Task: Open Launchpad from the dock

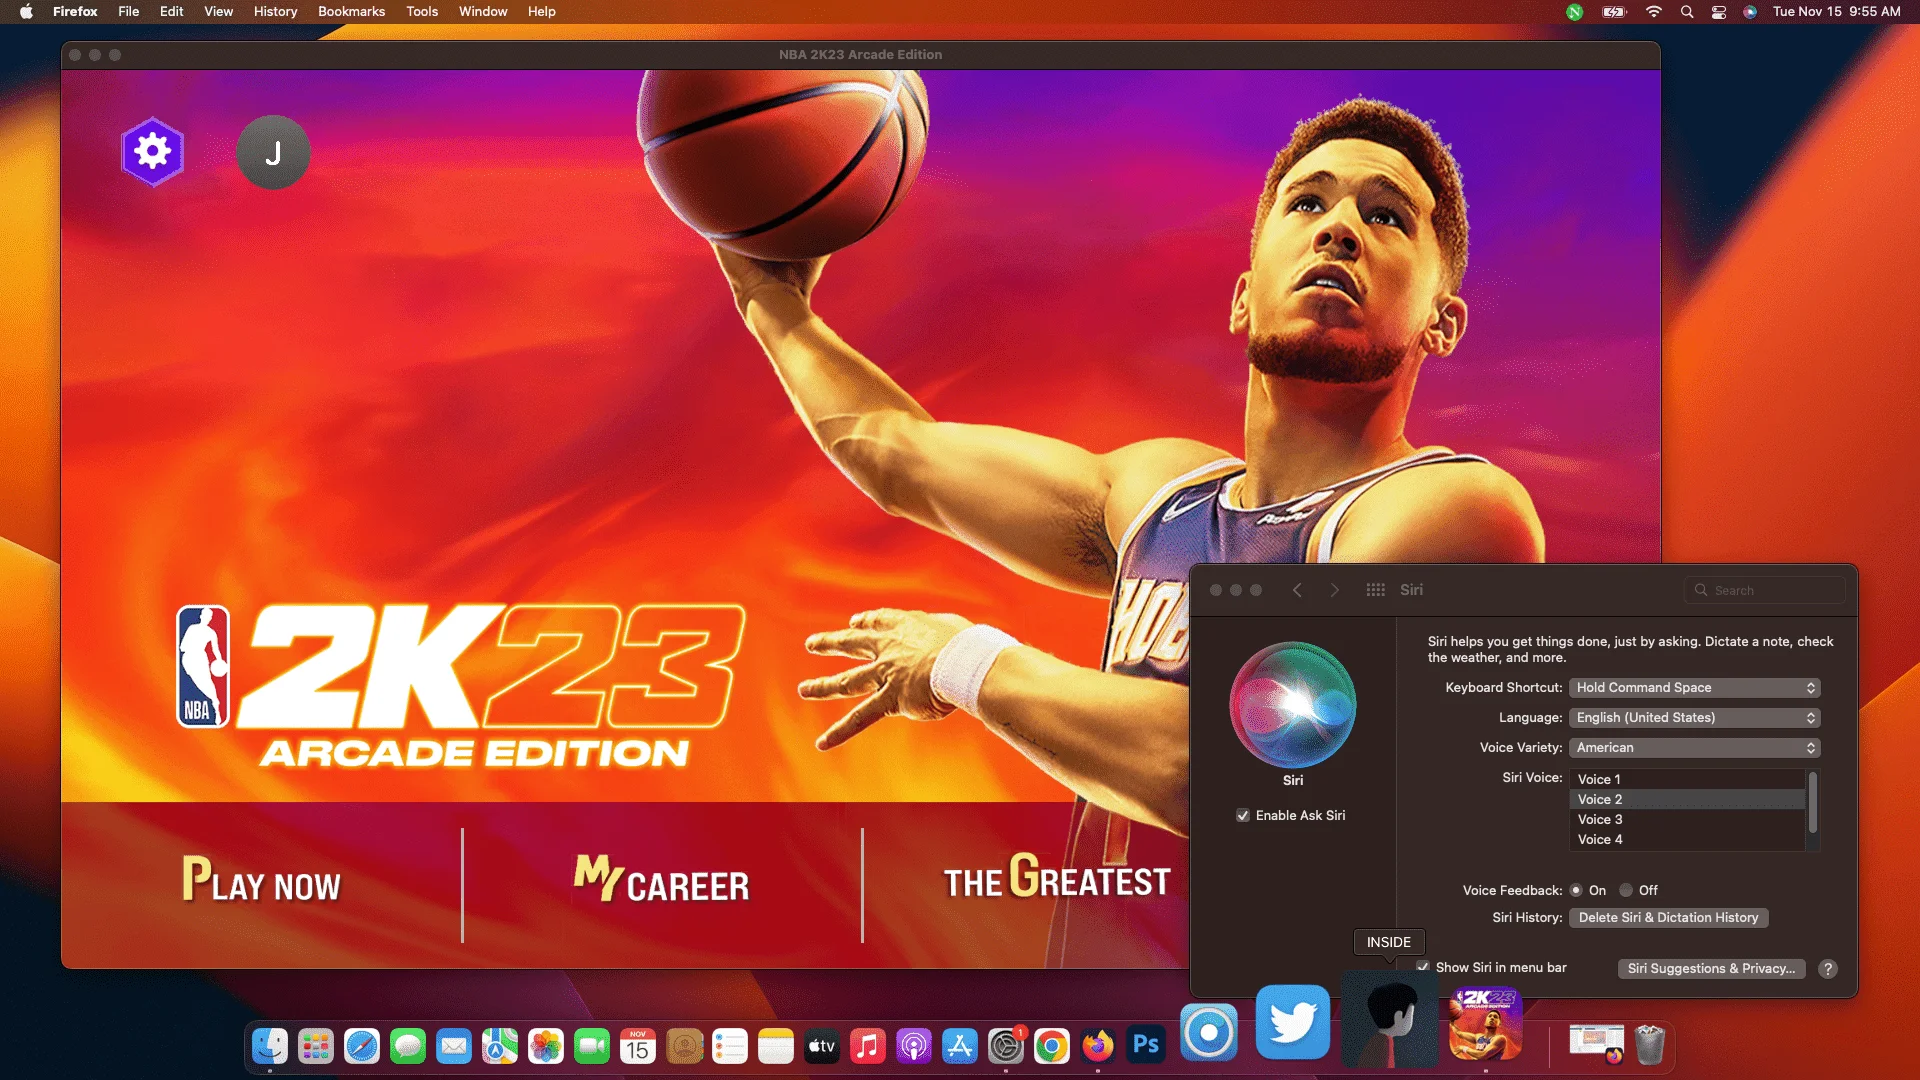Action: coord(316,1046)
